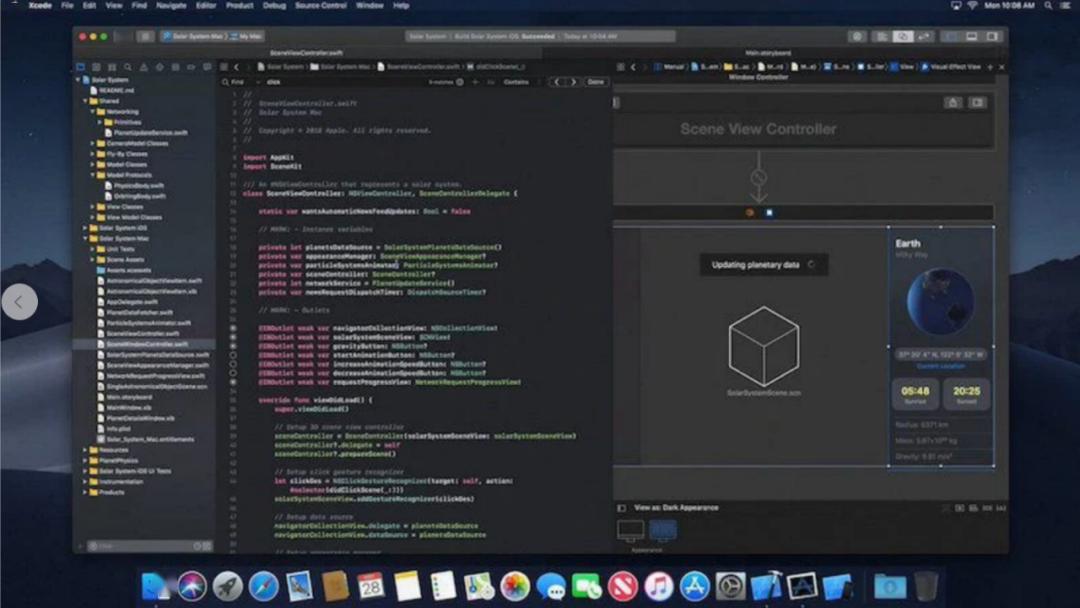This screenshot has height=608, width=1080.
Task: Toggle the navigator panel visibility
Action: (951, 36)
